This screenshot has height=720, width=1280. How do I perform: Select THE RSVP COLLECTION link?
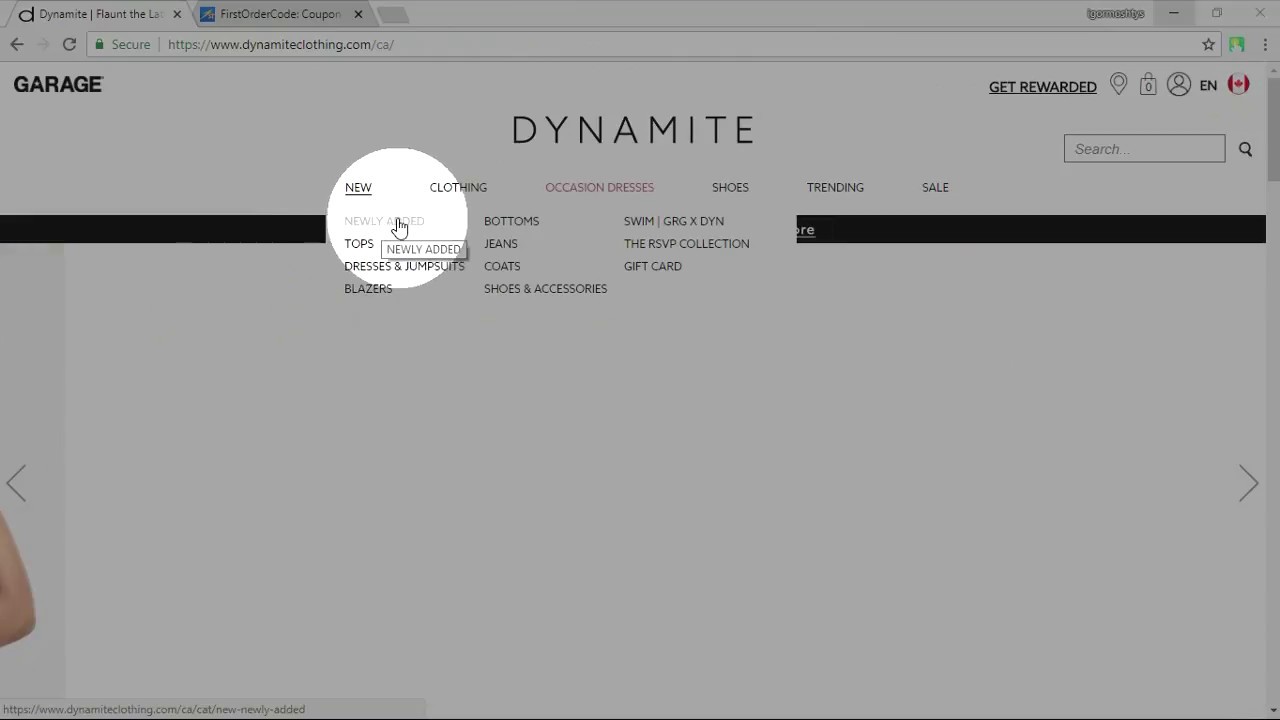[686, 243]
